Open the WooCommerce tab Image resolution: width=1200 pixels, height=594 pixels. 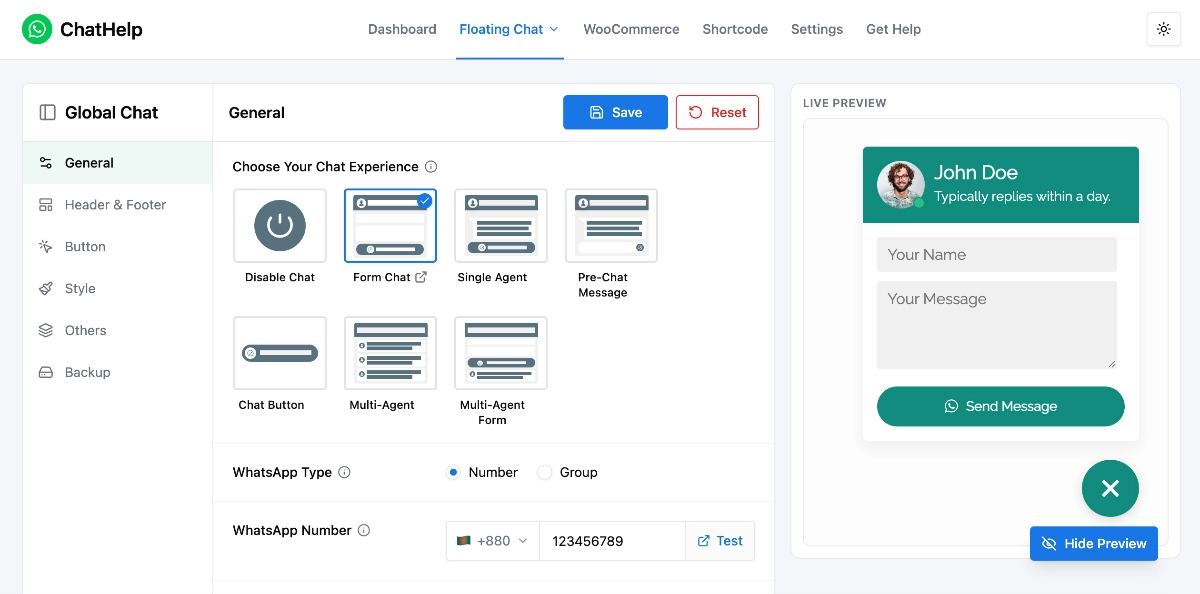point(631,29)
